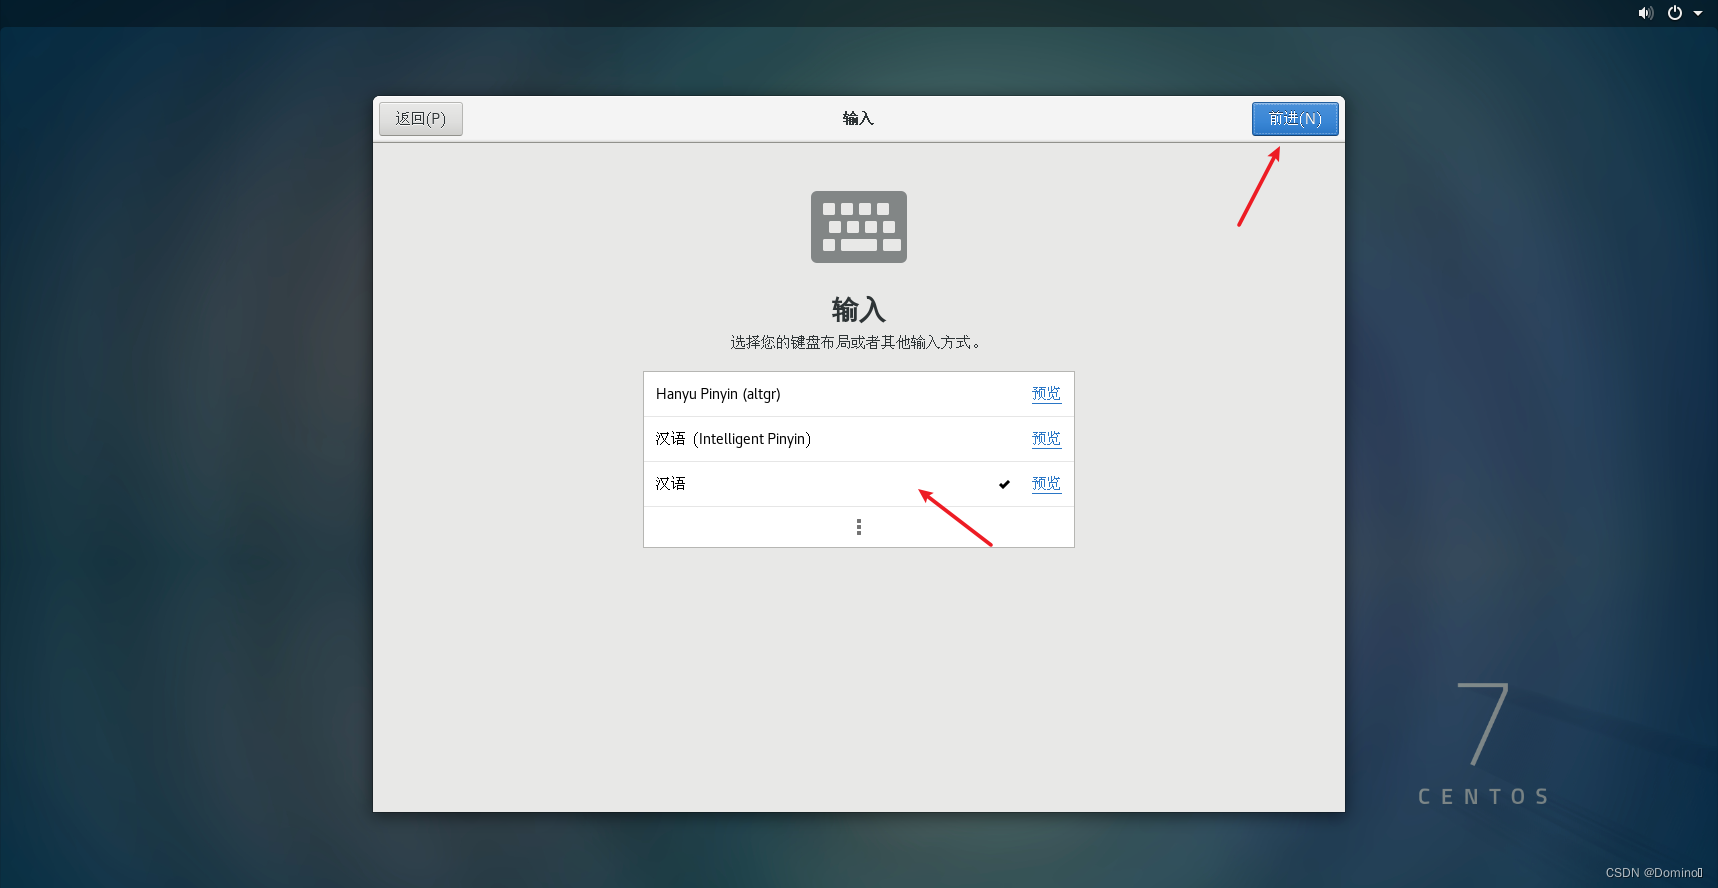Expand more input sources via three-dot row
The height and width of the screenshot is (888, 1718).
pos(858,527)
